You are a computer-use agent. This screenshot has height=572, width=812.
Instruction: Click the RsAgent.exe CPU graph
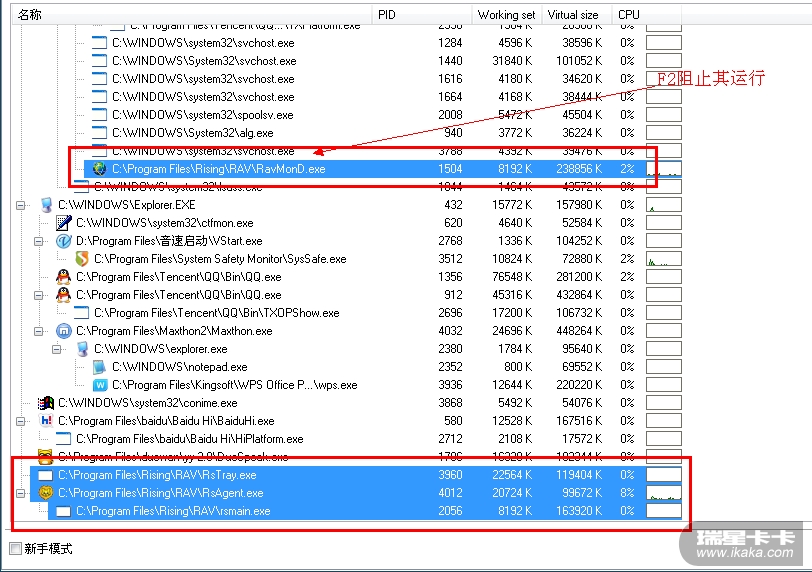pos(663,493)
